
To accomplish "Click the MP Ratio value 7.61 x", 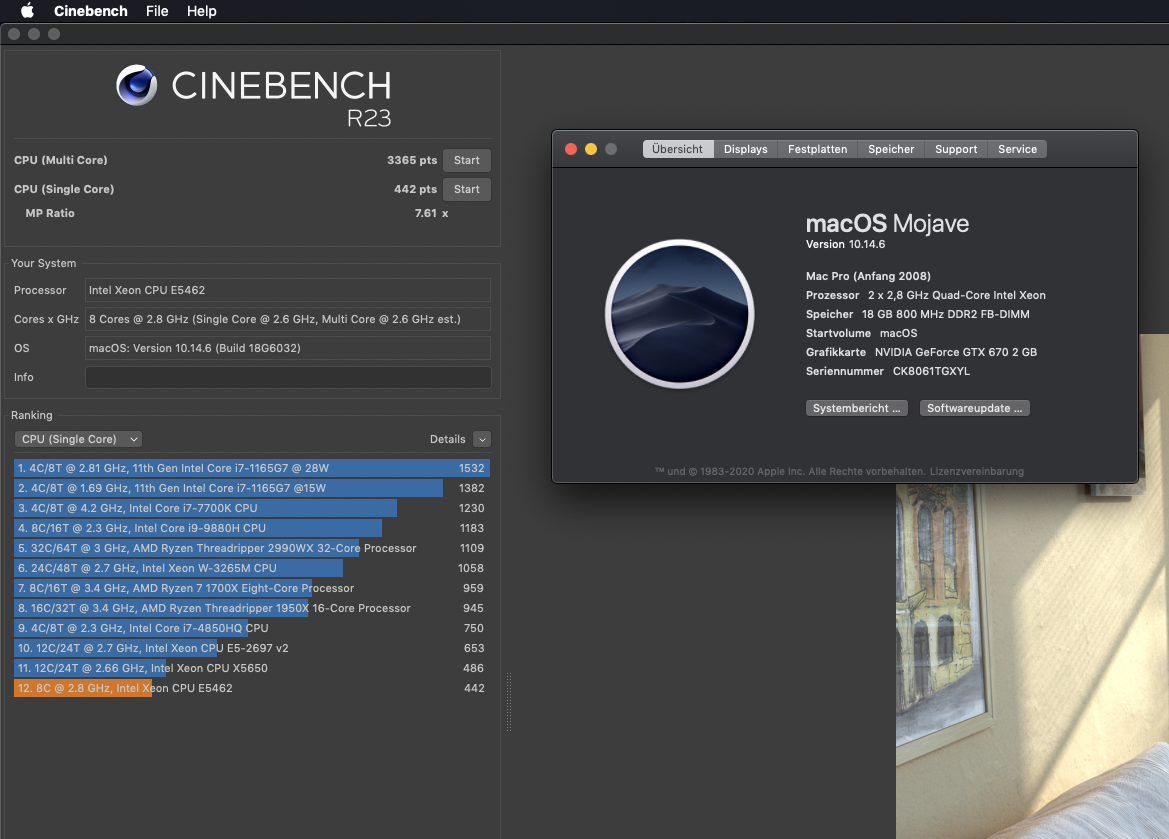I will click(x=432, y=213).
